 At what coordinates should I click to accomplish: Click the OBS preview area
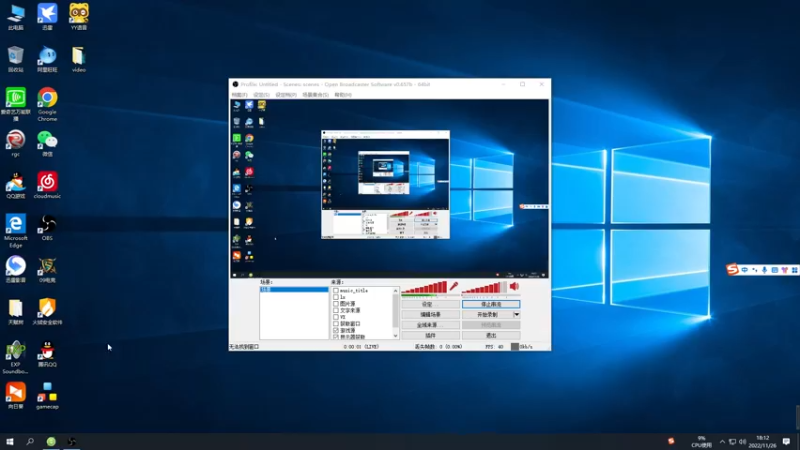click(x=389, y=188)
